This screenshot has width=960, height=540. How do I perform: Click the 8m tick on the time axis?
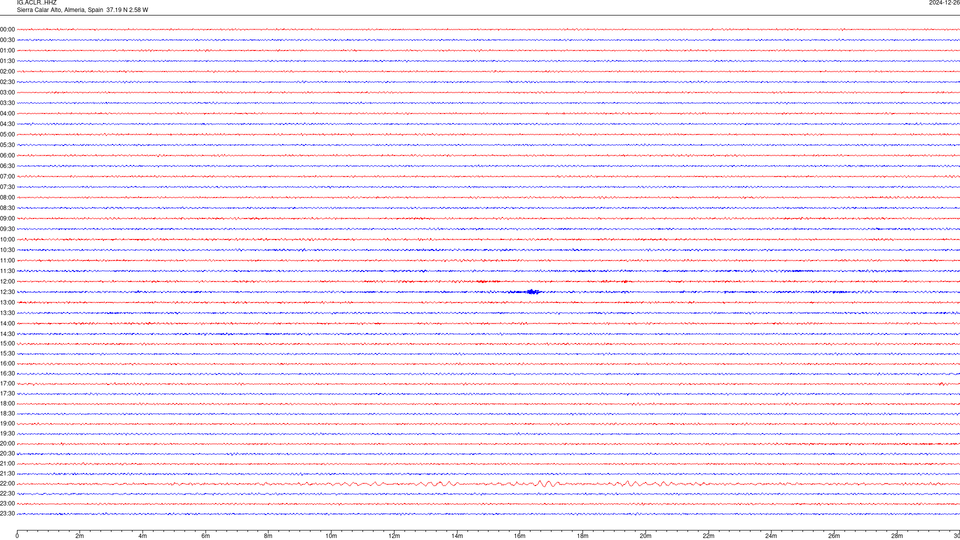[268, 536]
